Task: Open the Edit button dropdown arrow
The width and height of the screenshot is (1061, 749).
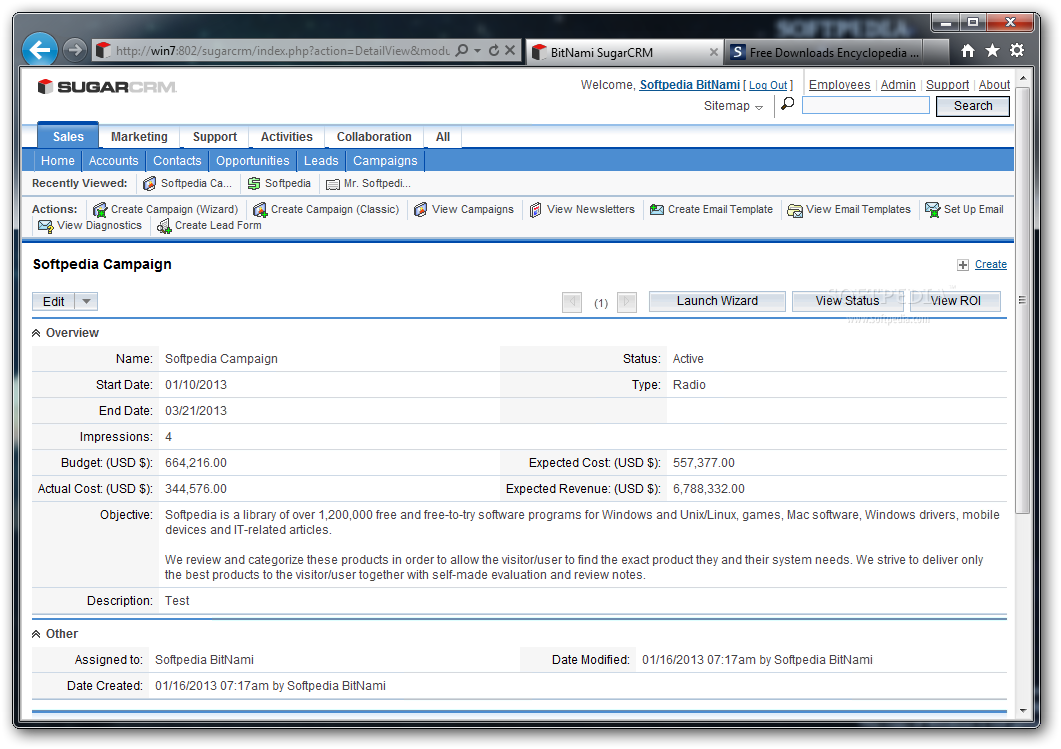Action: (86, 302)
